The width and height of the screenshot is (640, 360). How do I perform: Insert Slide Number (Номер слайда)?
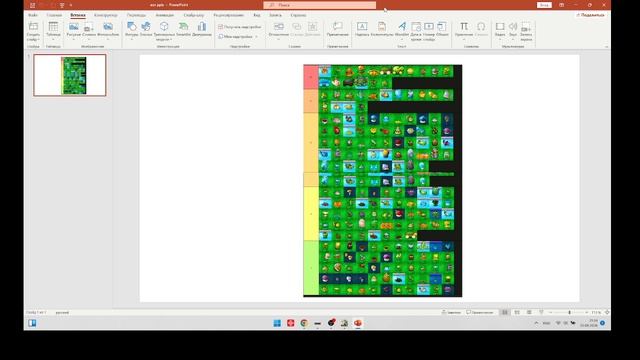click(x=429, y=31)
